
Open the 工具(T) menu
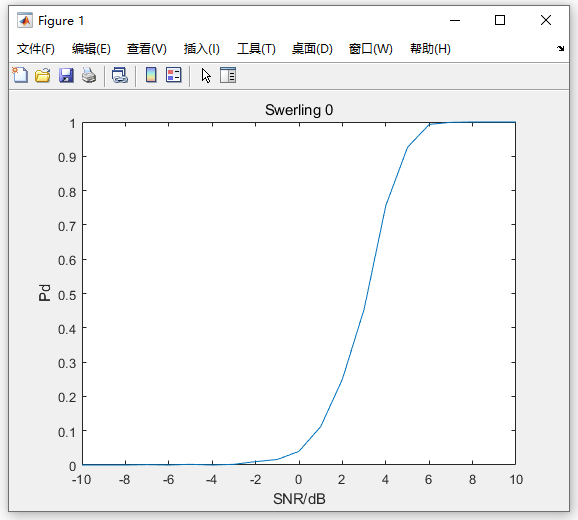(256, 49)
